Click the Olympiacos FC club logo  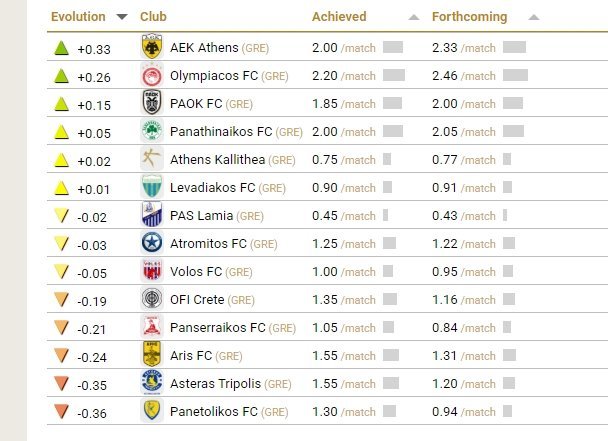click(x=152, y=75)
